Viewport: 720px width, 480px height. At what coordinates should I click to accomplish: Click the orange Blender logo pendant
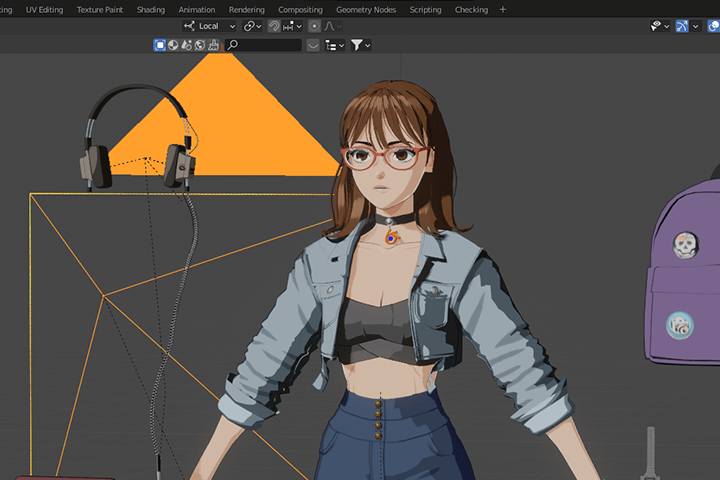(x=392, y=238)
